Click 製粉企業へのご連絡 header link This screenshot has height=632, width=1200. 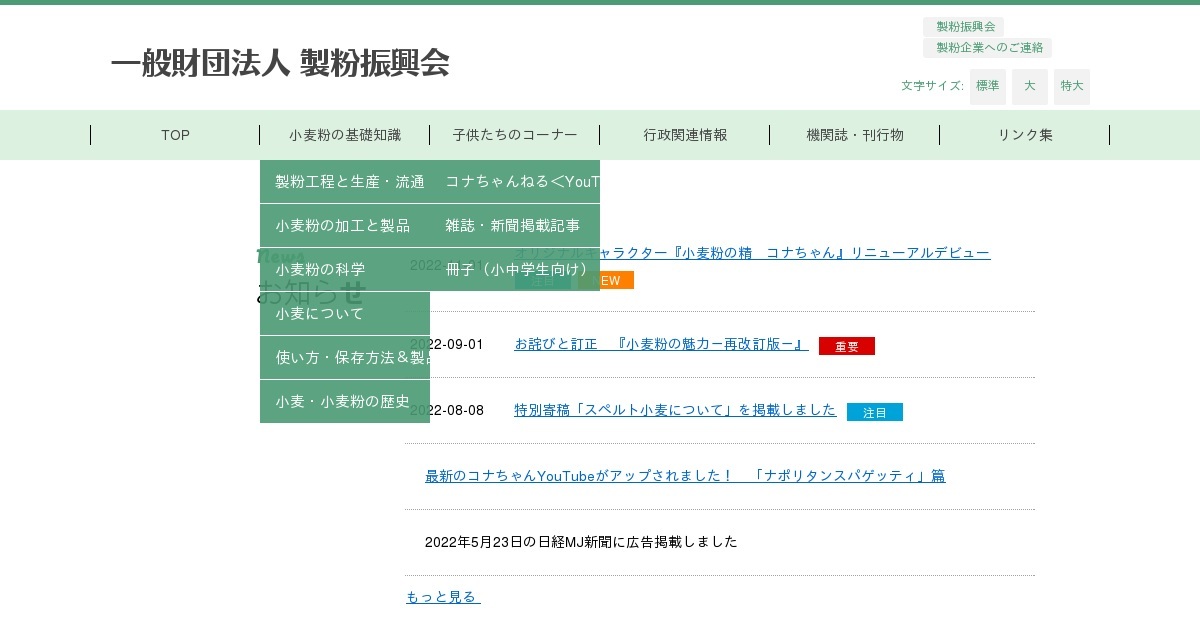click(988, 48)
